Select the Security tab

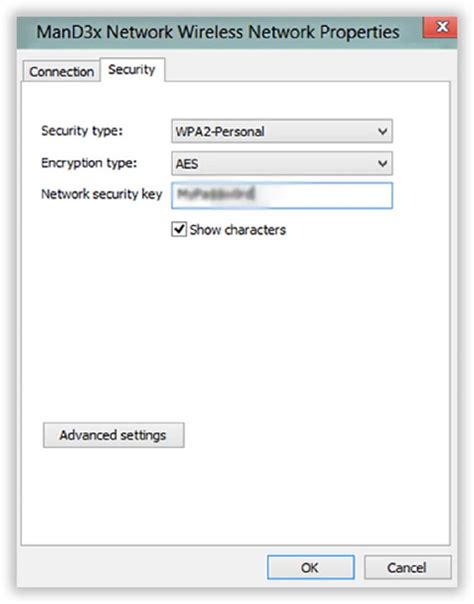tap(132, 70)
